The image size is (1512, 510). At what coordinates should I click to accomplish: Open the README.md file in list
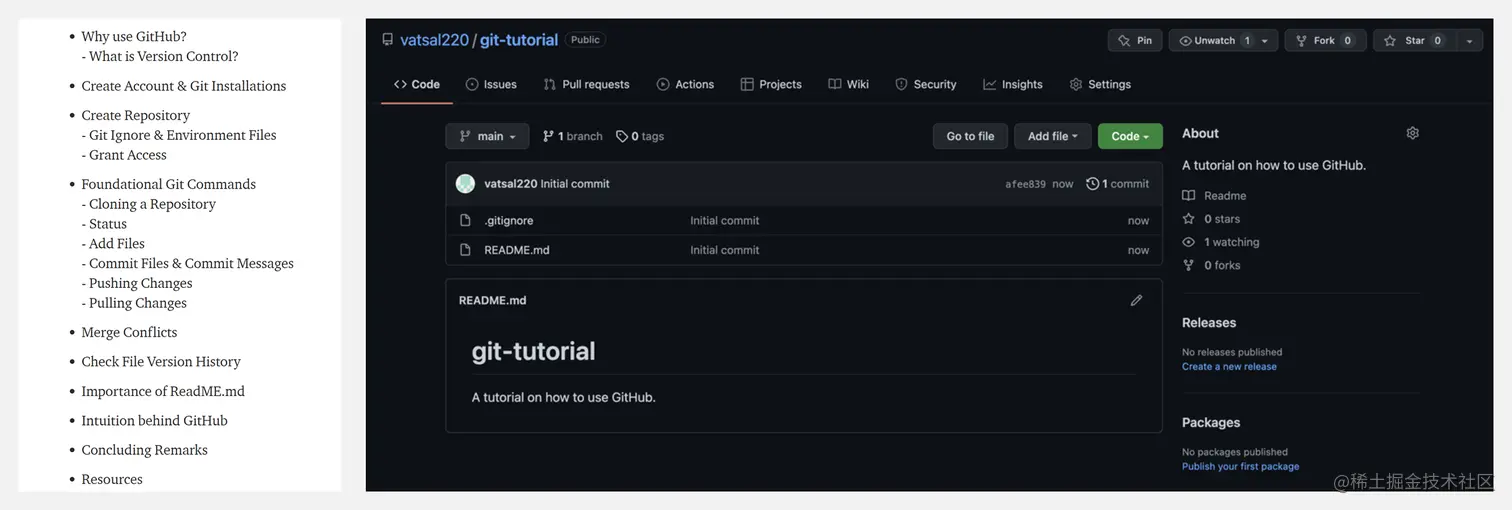tap(516, 250)
